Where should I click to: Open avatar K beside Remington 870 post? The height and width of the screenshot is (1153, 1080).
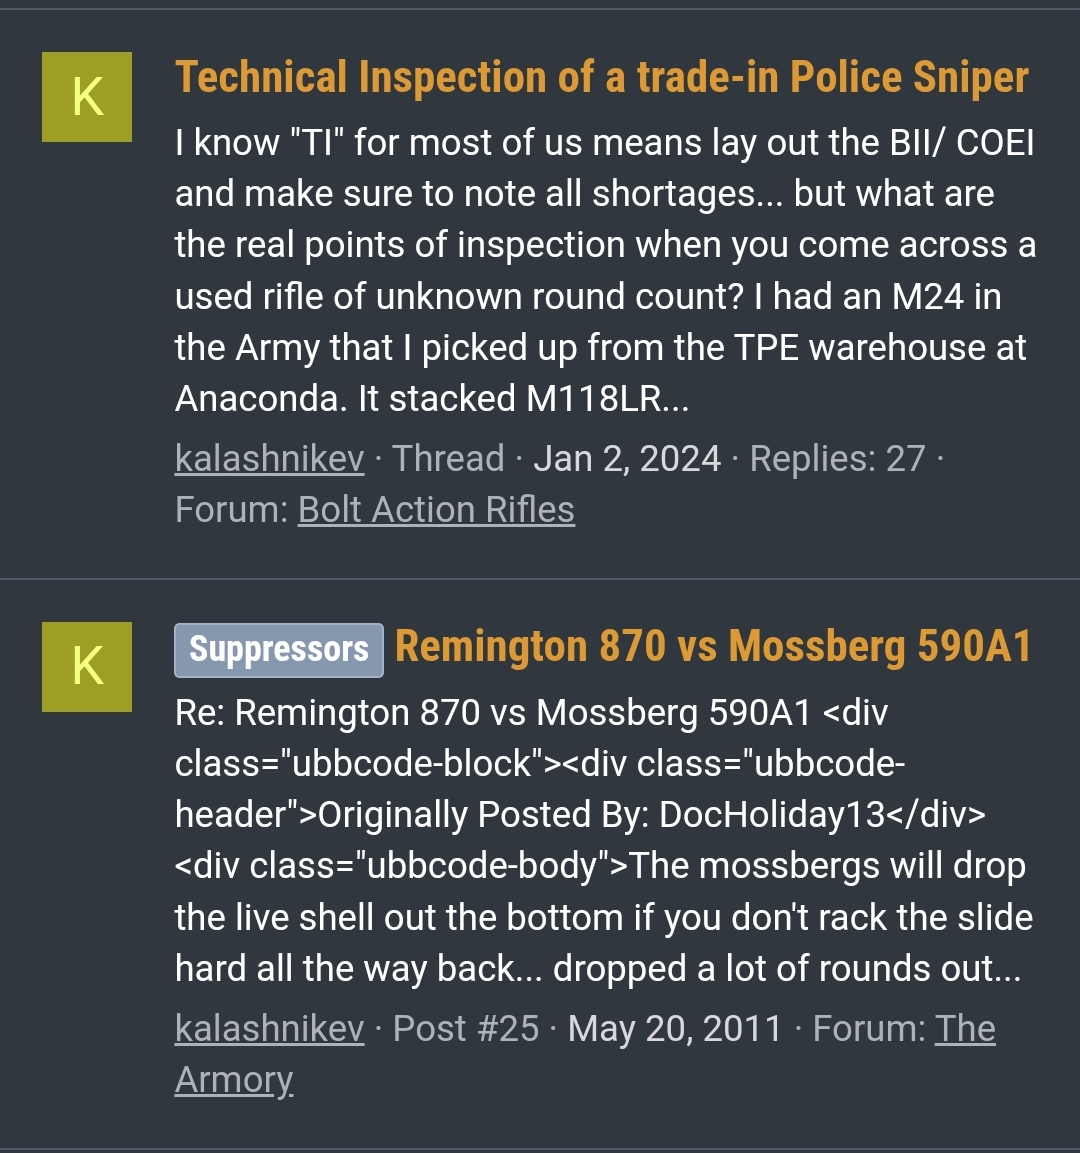87,667
